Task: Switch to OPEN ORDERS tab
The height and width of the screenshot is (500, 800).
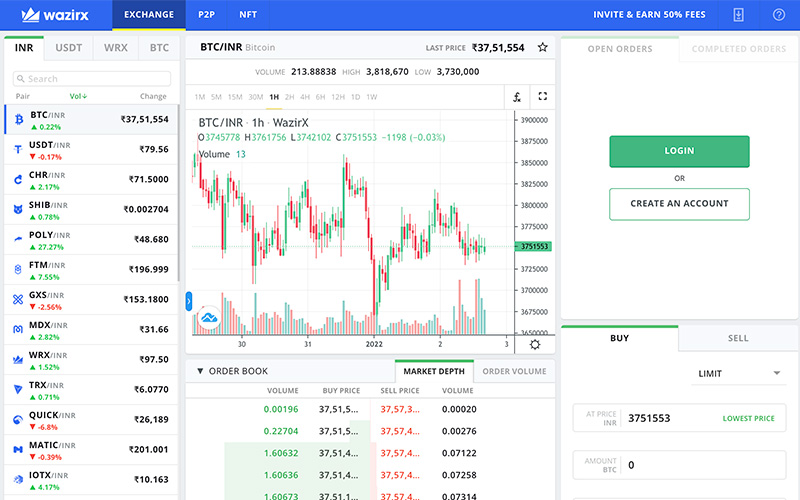Action: [620, 49]
